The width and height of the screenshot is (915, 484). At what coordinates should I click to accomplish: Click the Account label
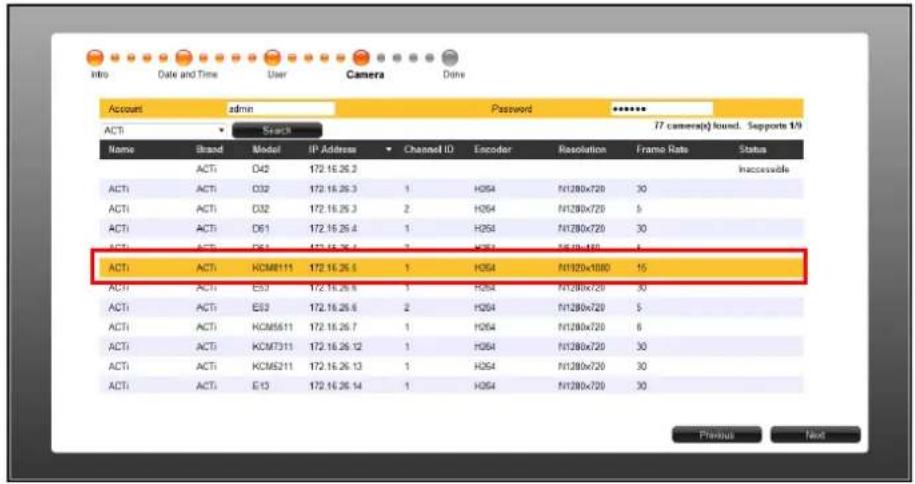[x=125, y=109]
